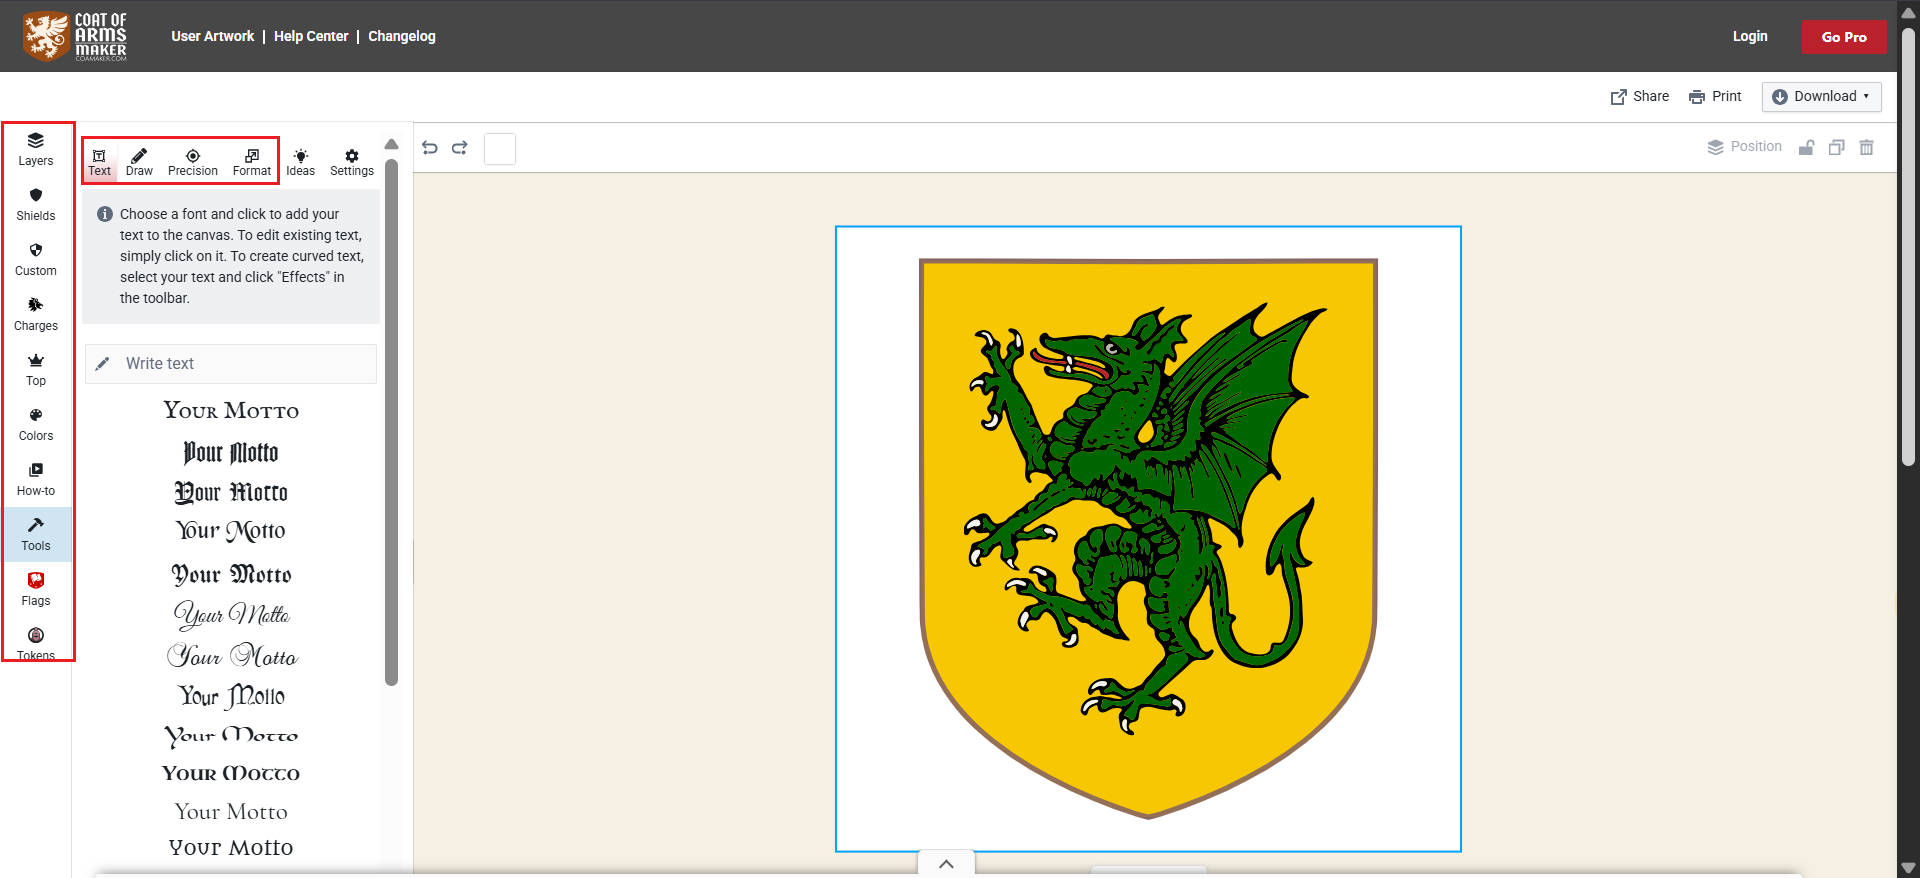Choose the second condensed blackletter Your Motto font

231,452
